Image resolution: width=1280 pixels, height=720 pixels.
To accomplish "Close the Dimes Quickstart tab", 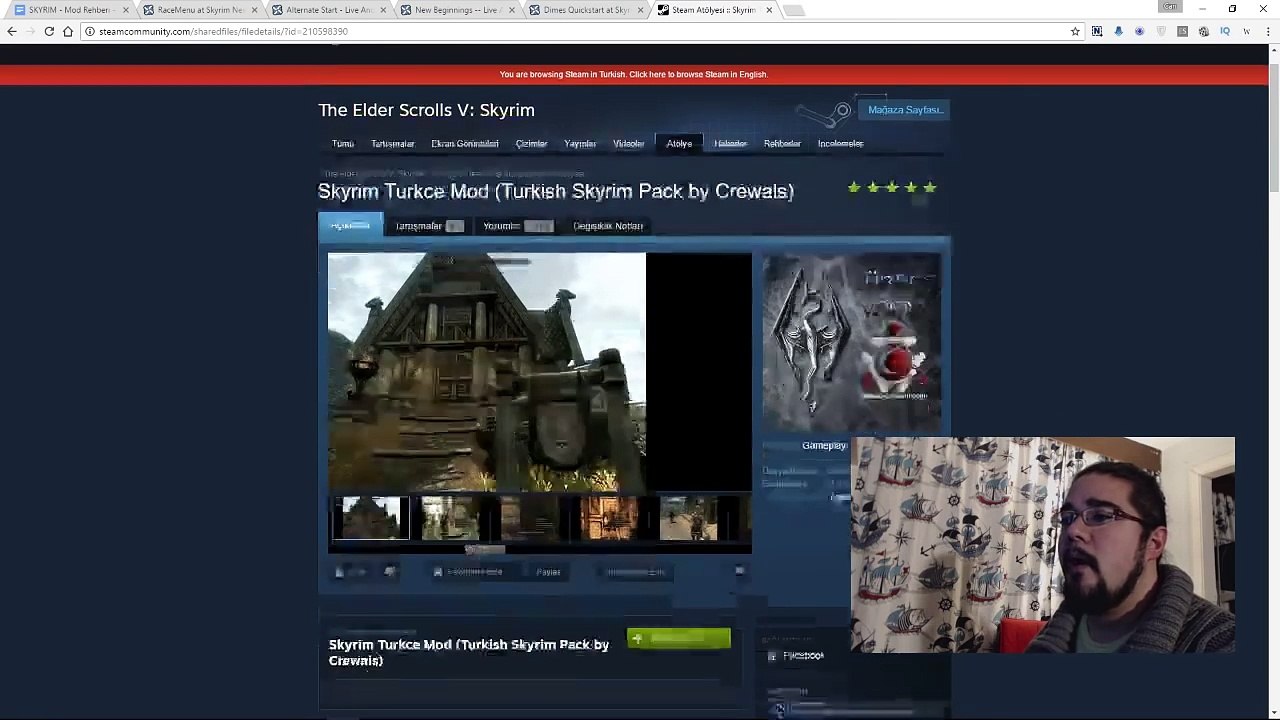I will [640, 10].
